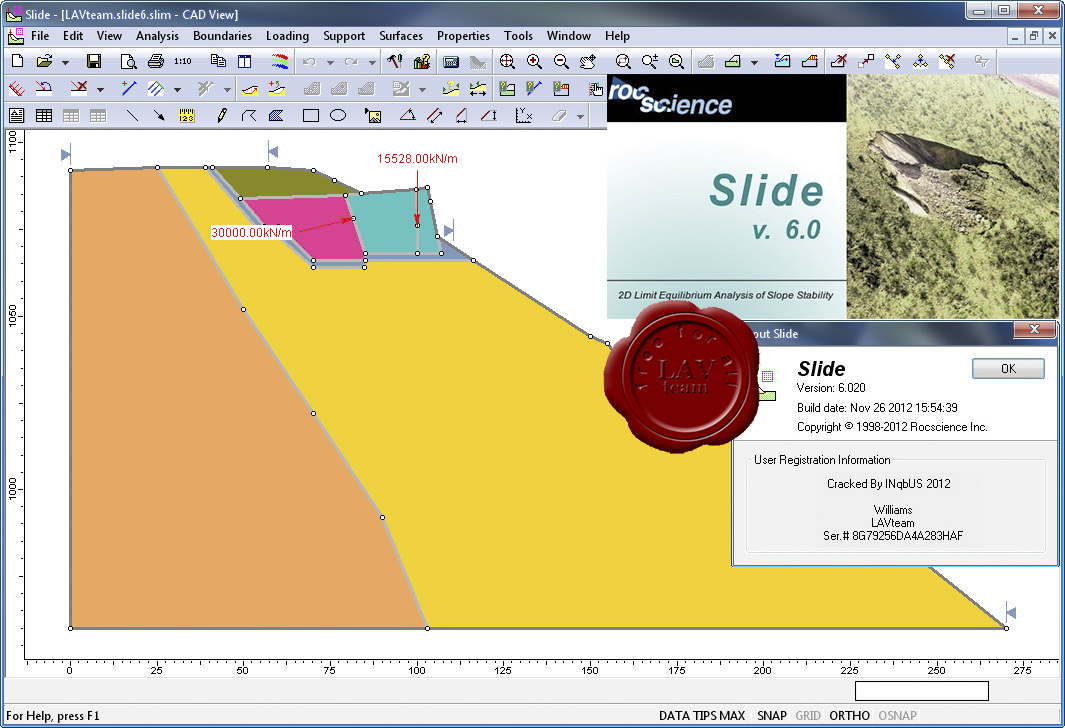Toggle OSNAP in the status bar
The width and height of the screenshot is (1065, 728).
pos(897,716)
